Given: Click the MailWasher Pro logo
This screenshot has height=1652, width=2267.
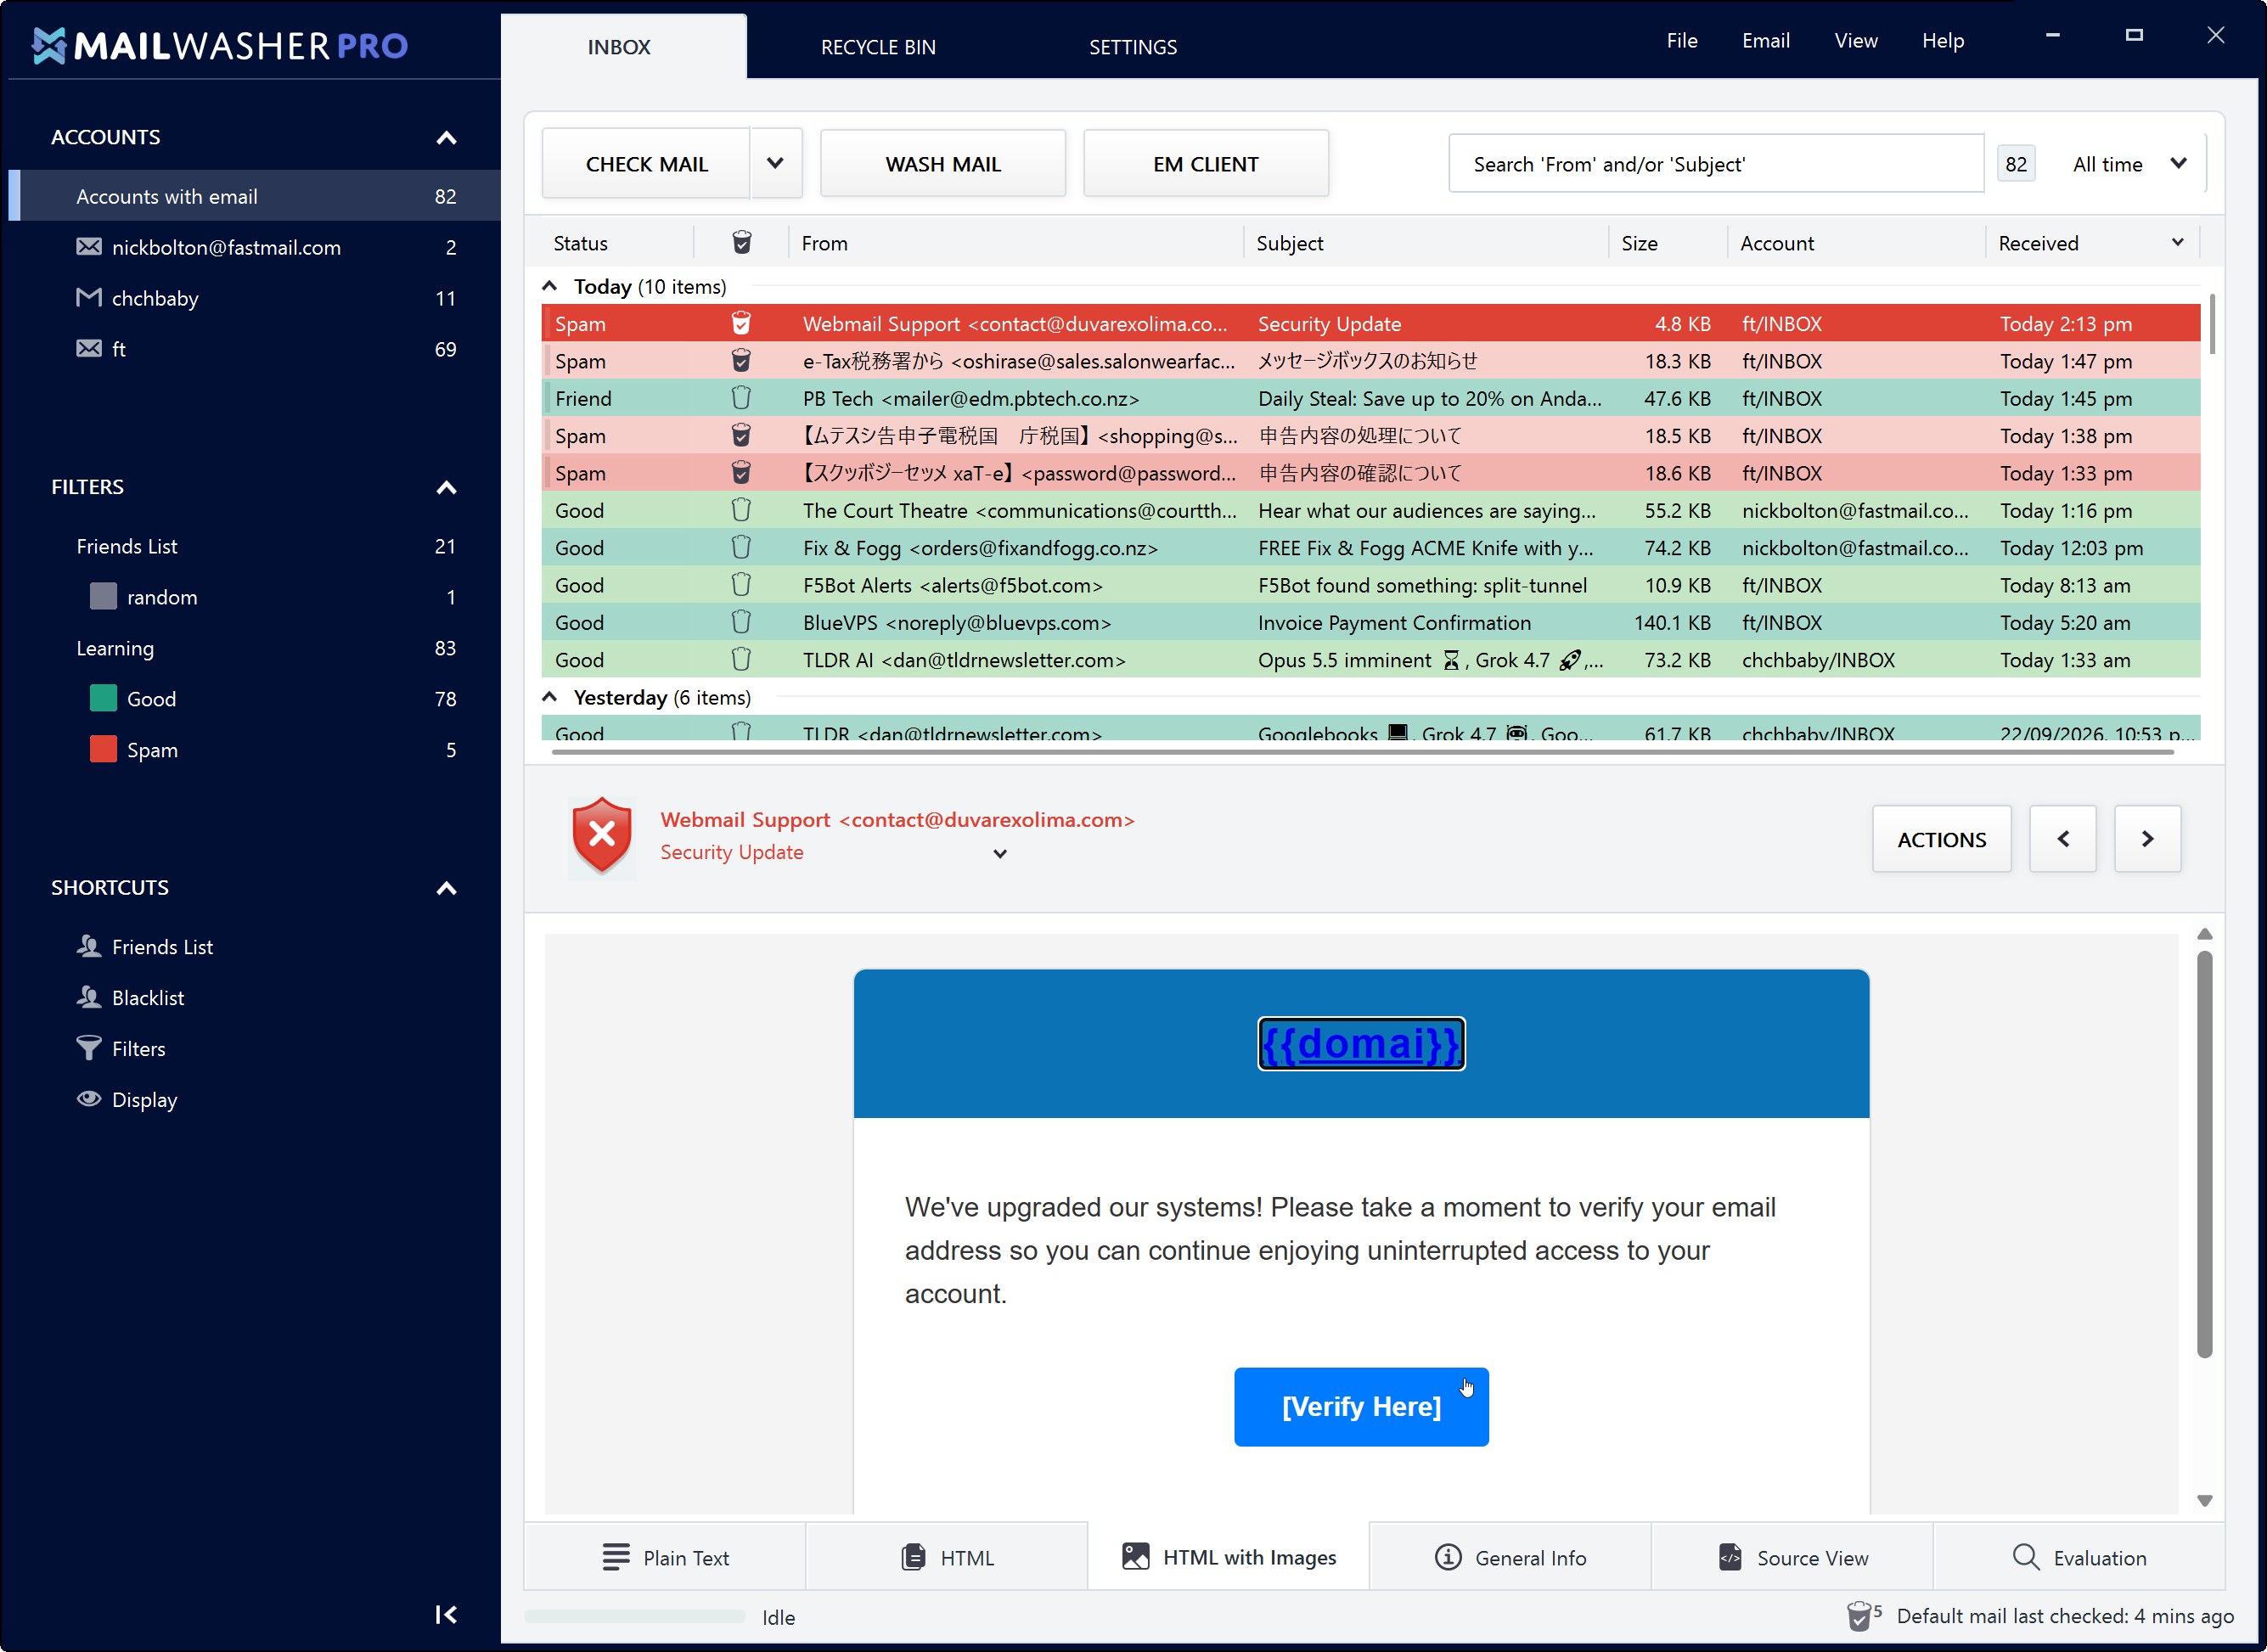Looking at the screenshot, I should pyautogui.click(x=219, y=45).
